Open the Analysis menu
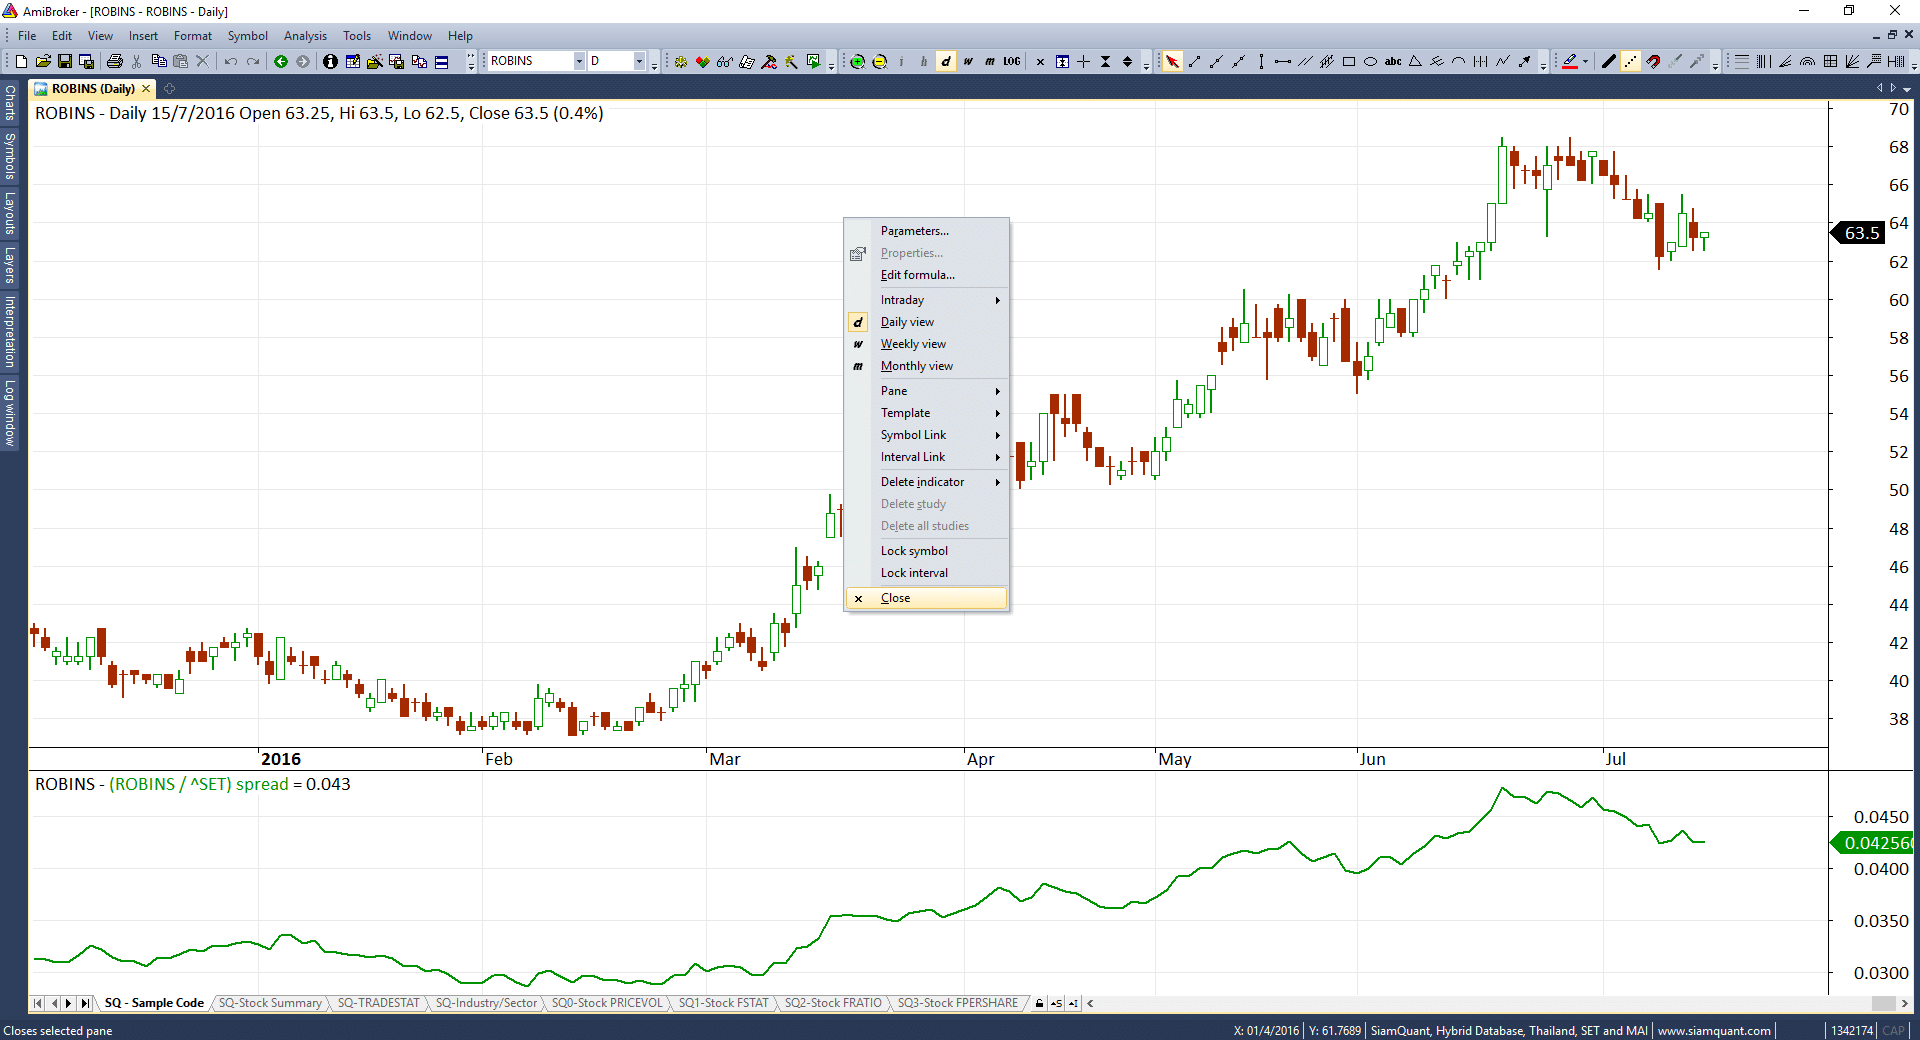 click(305, 36)
